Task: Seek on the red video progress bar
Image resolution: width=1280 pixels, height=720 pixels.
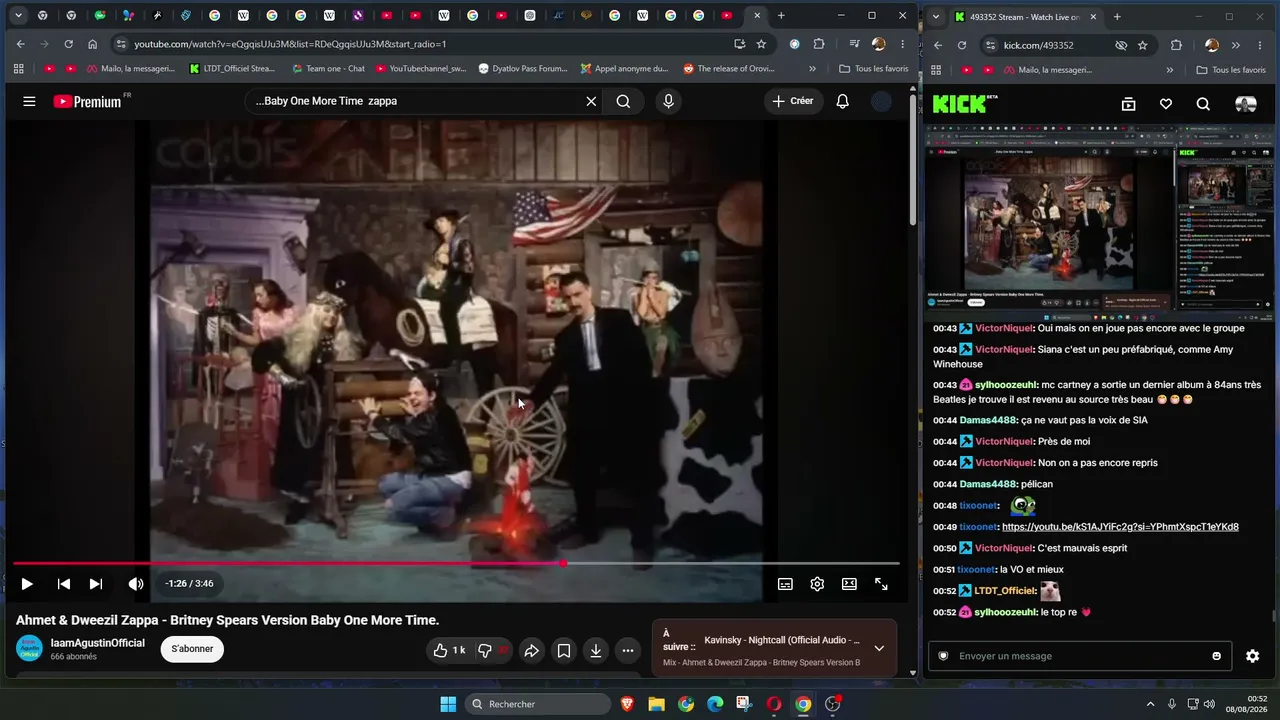Action: pyautogui.click(x=456, y=564)
